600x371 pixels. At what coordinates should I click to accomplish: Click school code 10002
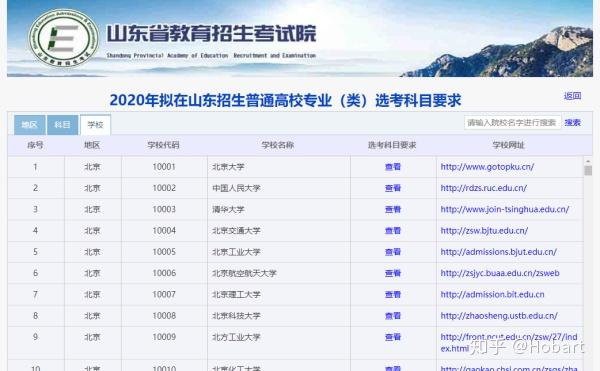tap(164, 188)
